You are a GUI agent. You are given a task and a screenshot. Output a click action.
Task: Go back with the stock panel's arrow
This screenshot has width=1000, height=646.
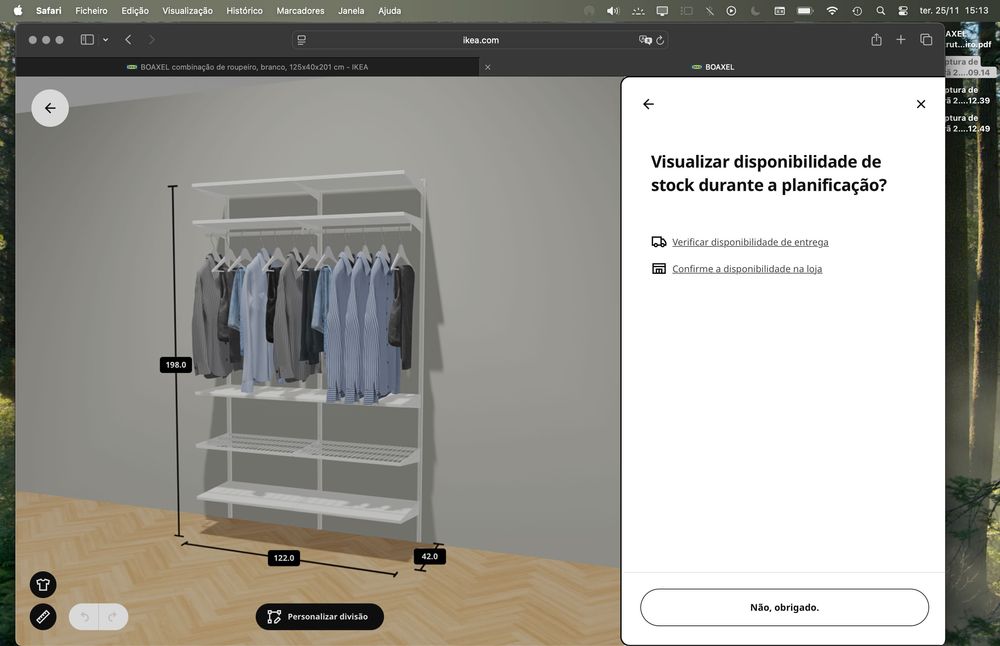coord(649,104)
